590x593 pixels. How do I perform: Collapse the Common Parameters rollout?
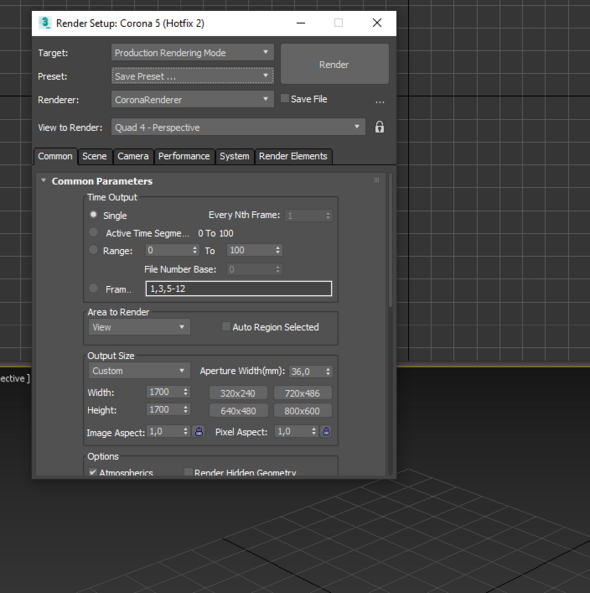[43, 181]
